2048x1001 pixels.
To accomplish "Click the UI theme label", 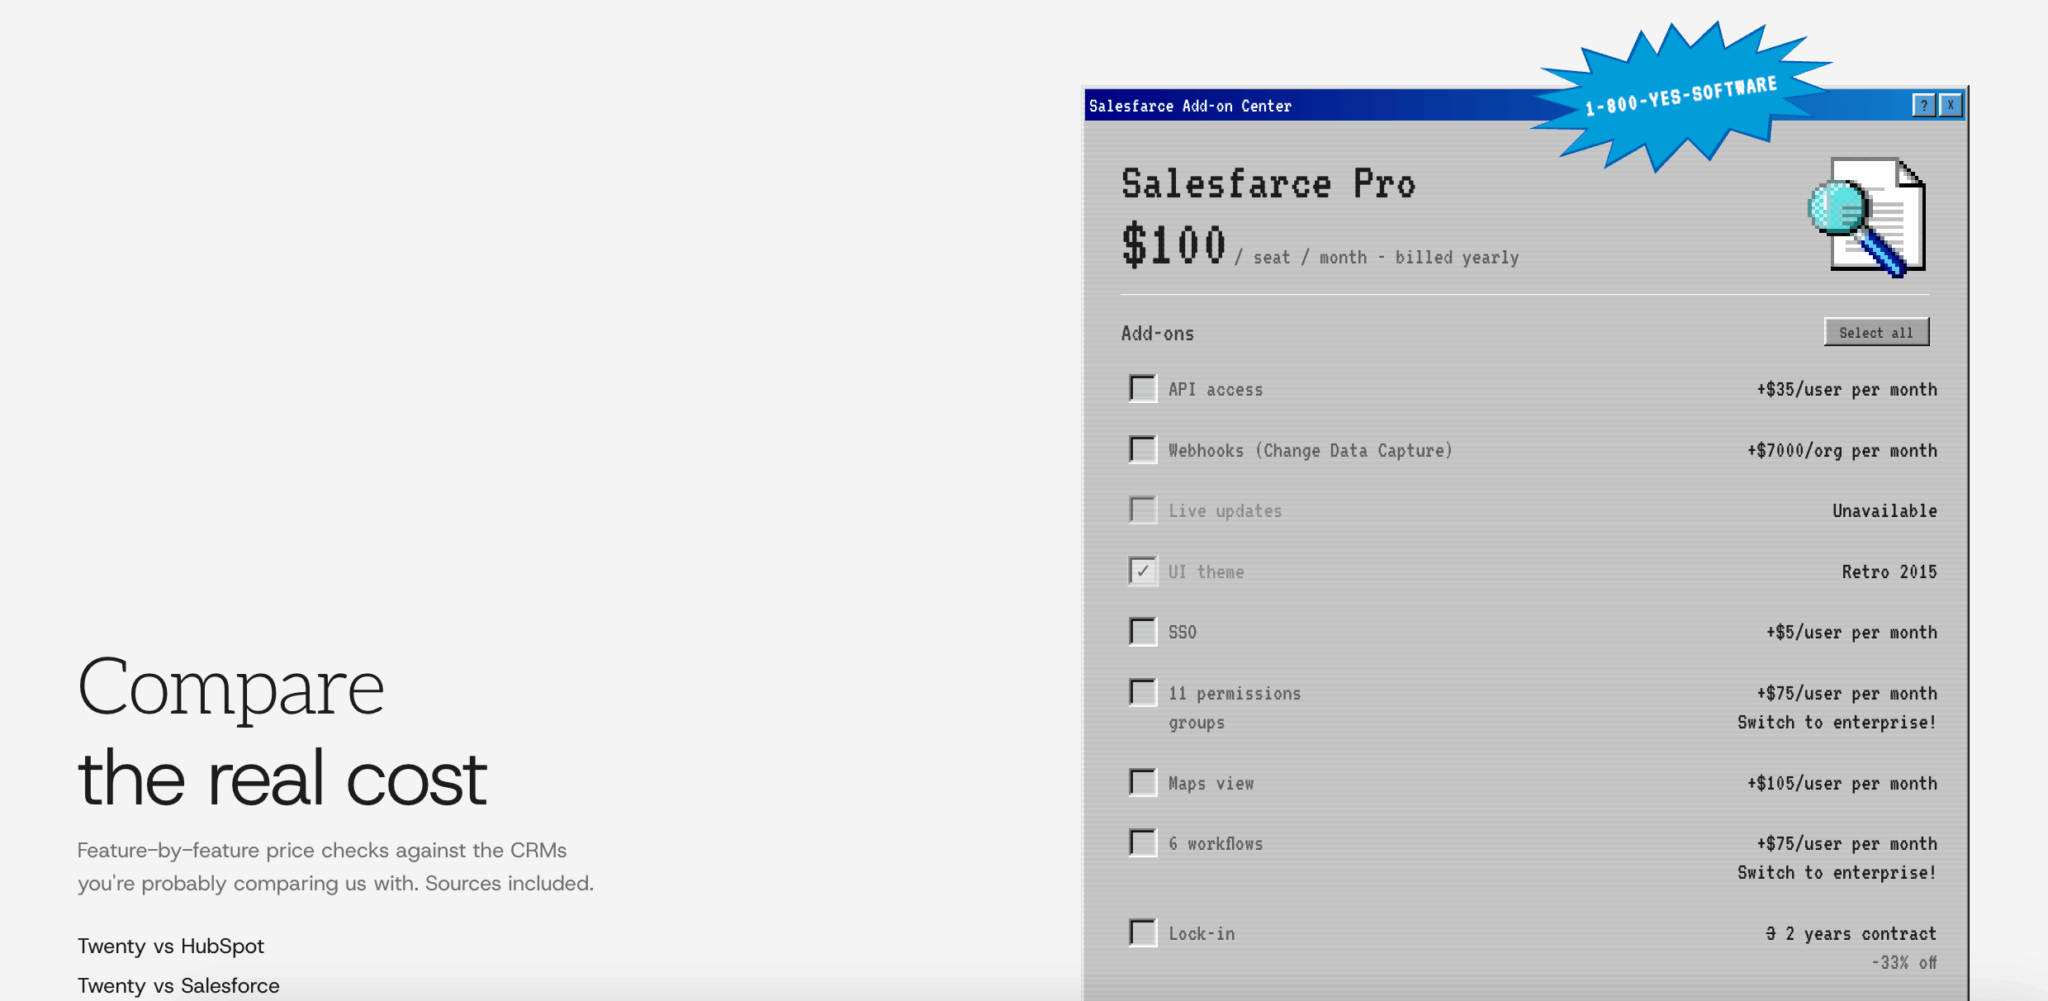I will pos(1206,572).
